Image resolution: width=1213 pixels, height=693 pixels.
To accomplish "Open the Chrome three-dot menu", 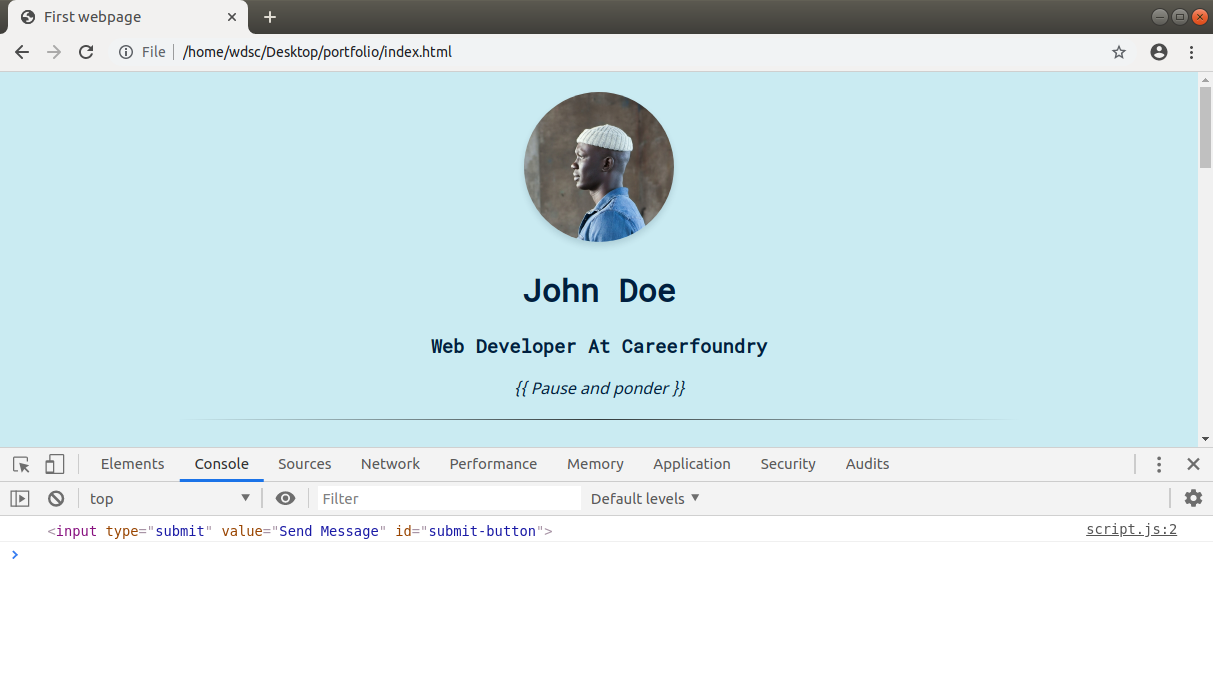I will pyautogui.click(x=1192, y=52).
